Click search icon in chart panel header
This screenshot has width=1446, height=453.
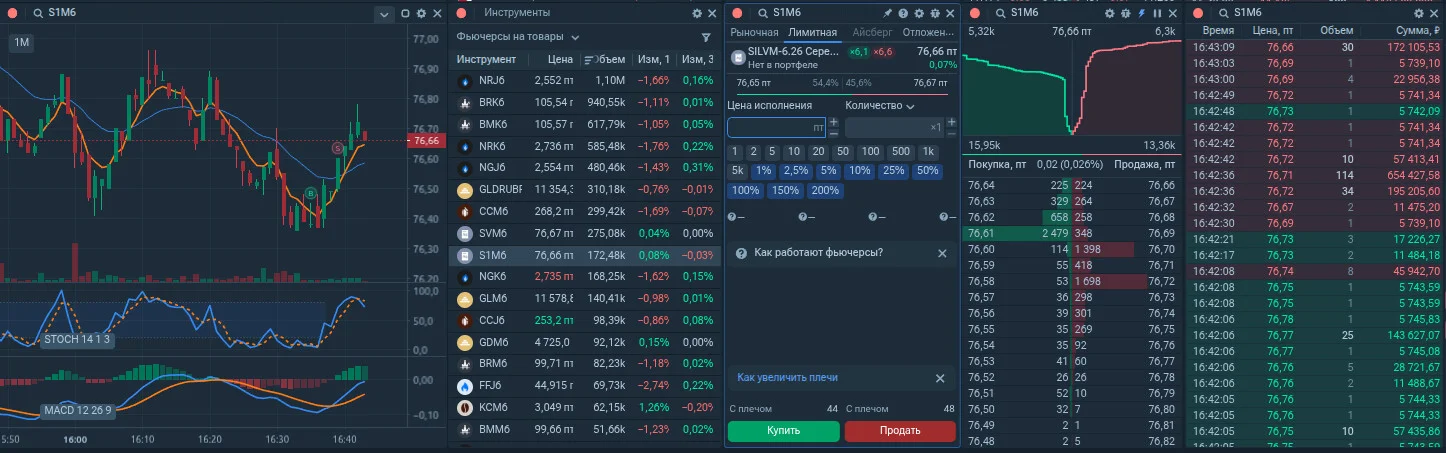[x=38, y=13]
